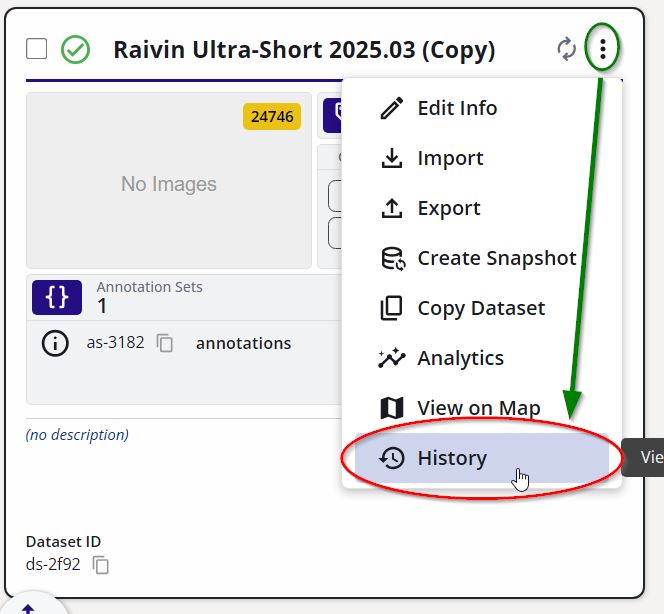Click the Annotation Sets label
Screen dimensions: 664x614
click(149, 287)
